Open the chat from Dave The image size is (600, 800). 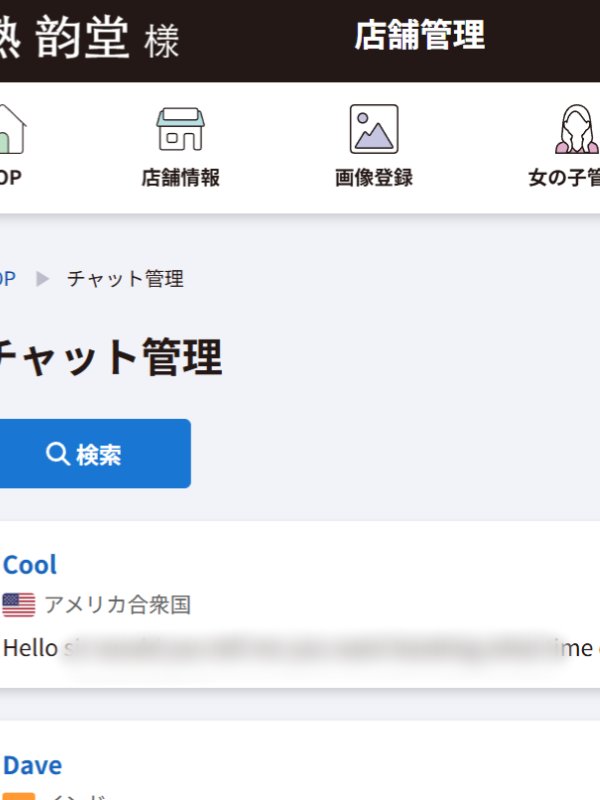click(32, 765)
